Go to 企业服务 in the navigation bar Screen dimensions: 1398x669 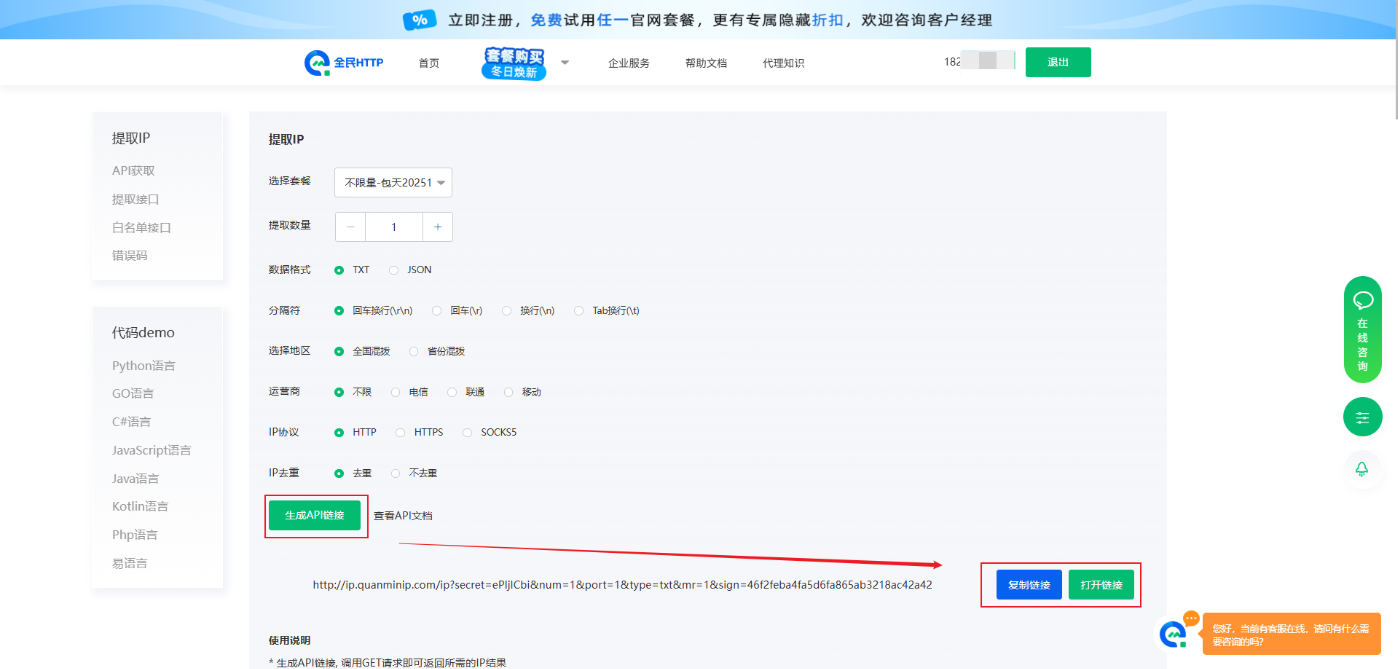(628, 63)
